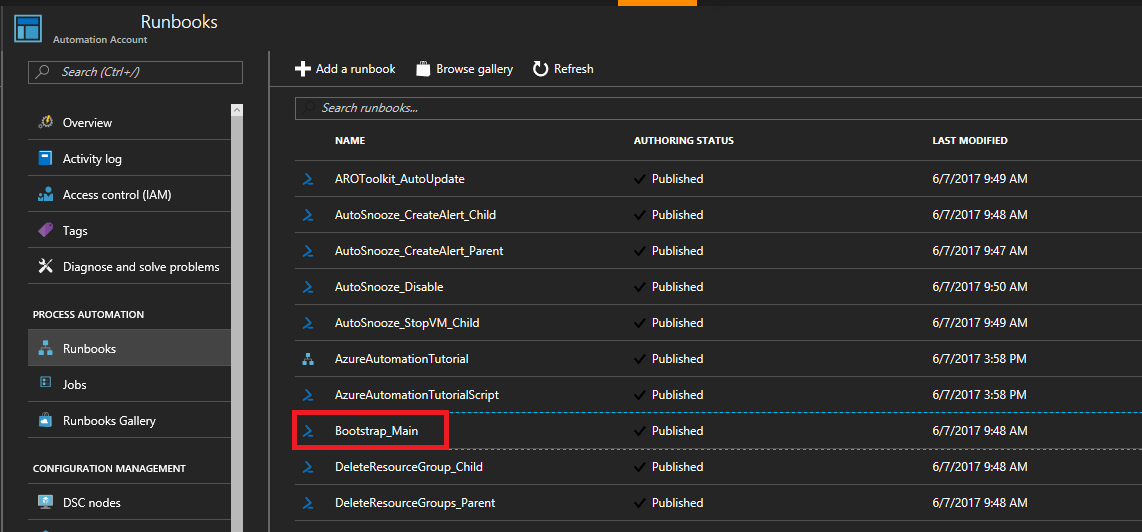The image size is (1142, 532).
Task: Click PowerShell icon beside AutoSnooze_StopVM_Child
Action: pos(308,323)
